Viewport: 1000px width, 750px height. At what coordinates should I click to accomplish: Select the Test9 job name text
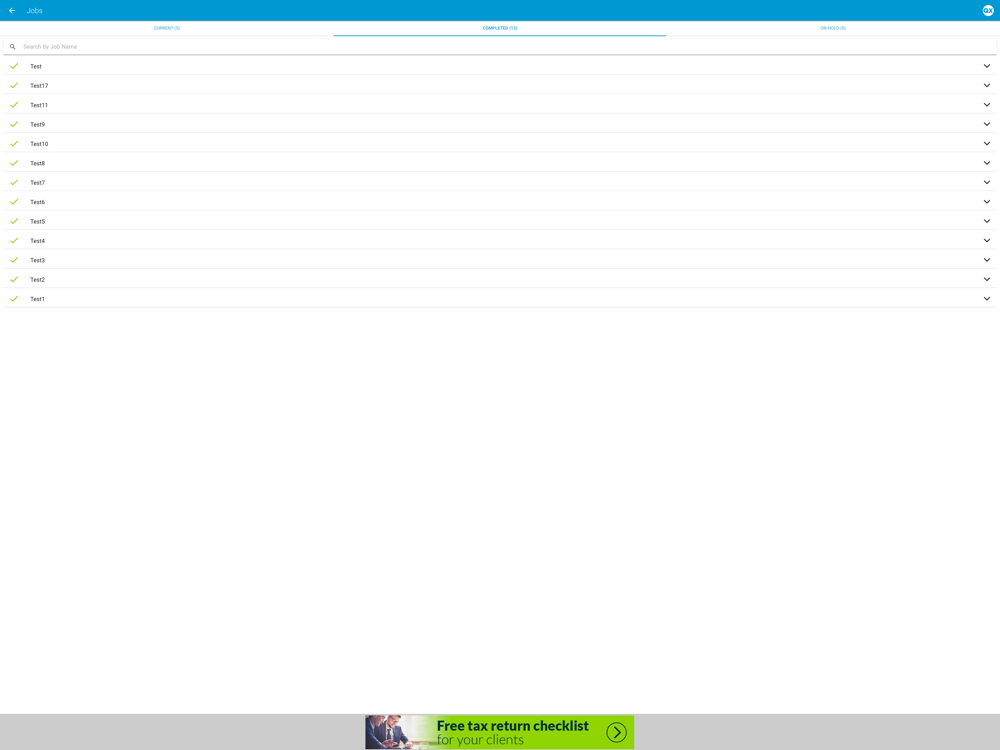click(x=38, y=124)
